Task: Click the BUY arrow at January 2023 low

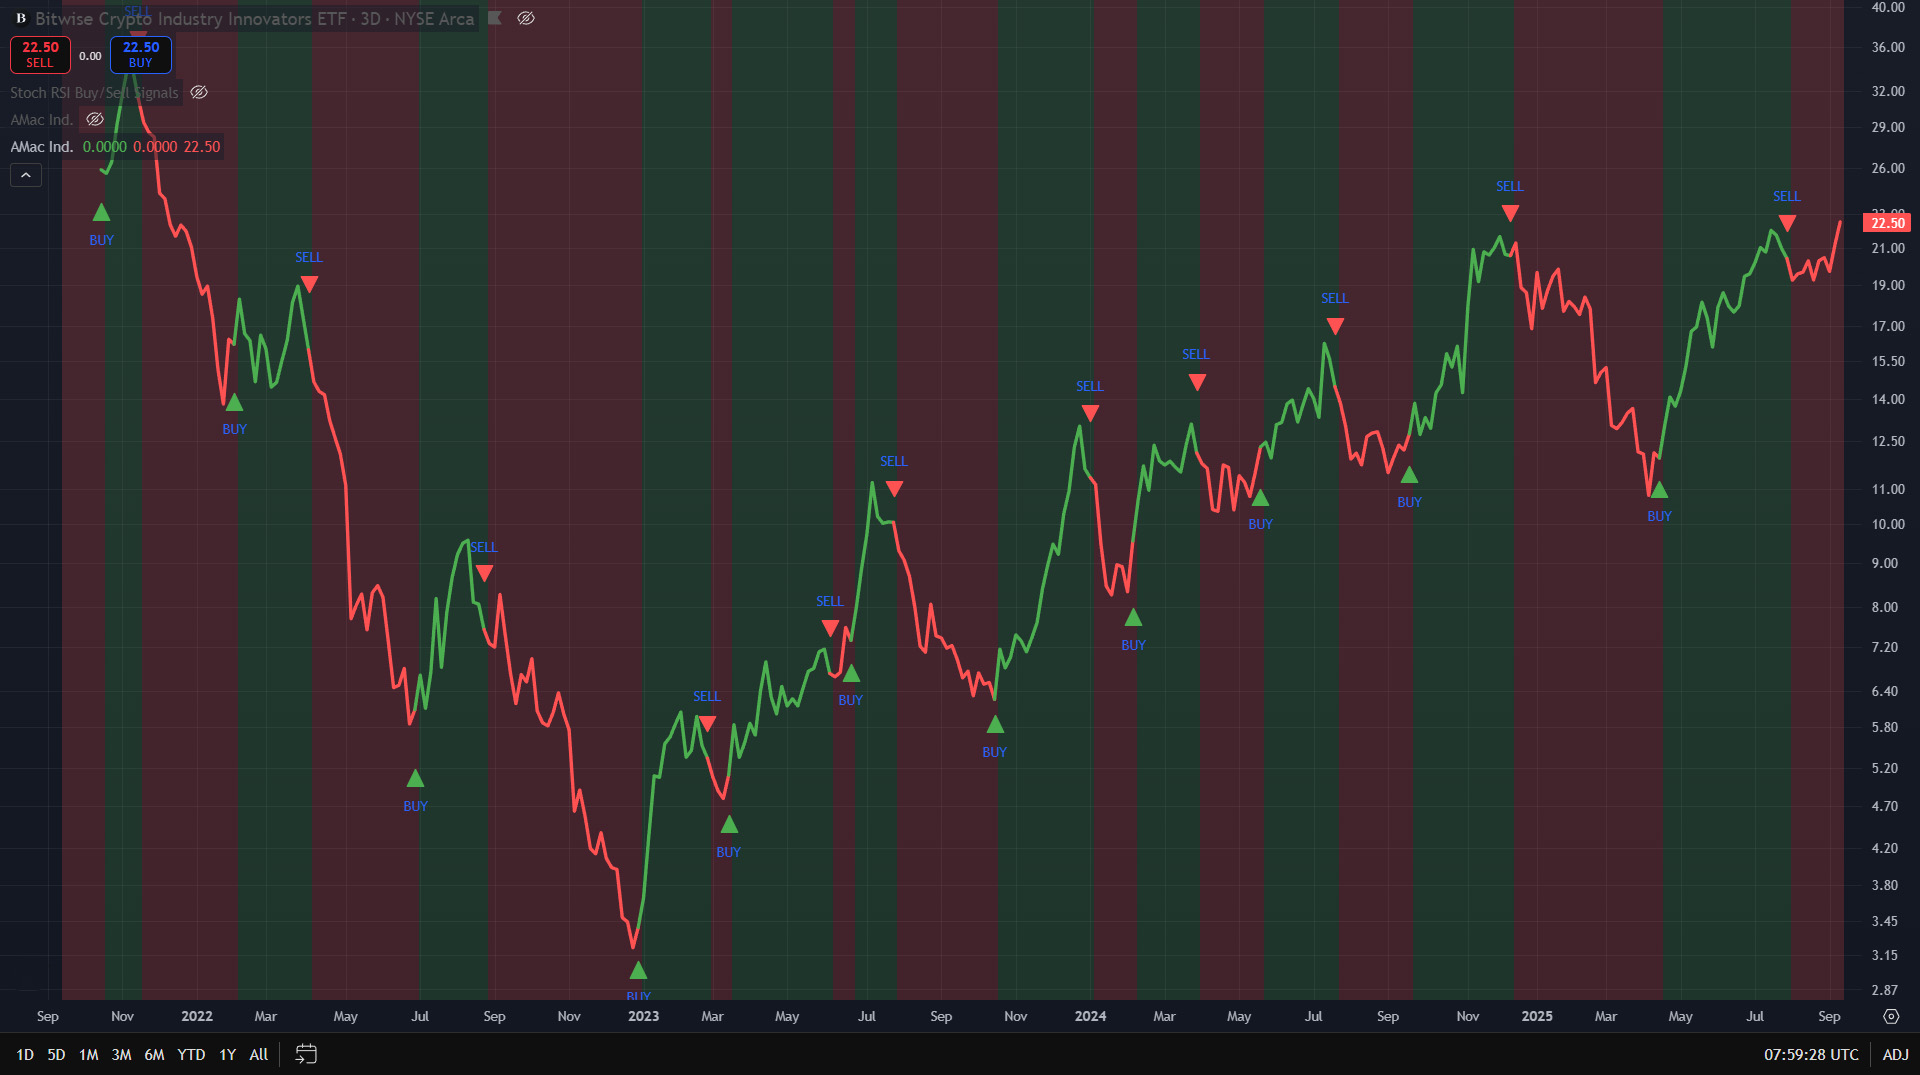Action: 638,970
